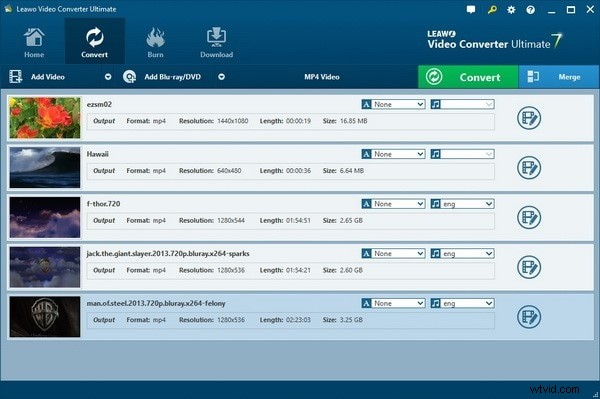The width and height of the screenshot is (600, 399).
Task: Open the MP4 Video output profile
Action: coord(322,77)
